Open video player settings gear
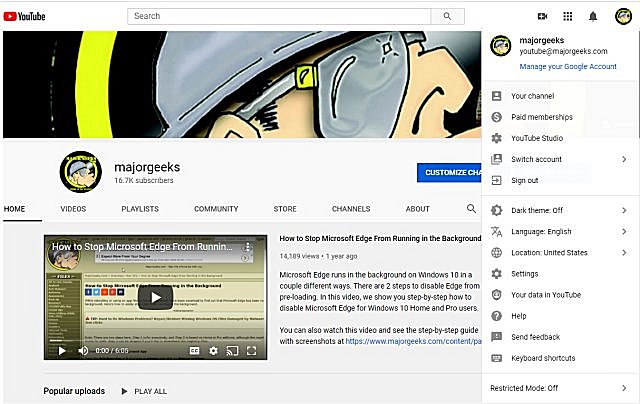This screenshot has height=404, width=640. pos(213,351)
